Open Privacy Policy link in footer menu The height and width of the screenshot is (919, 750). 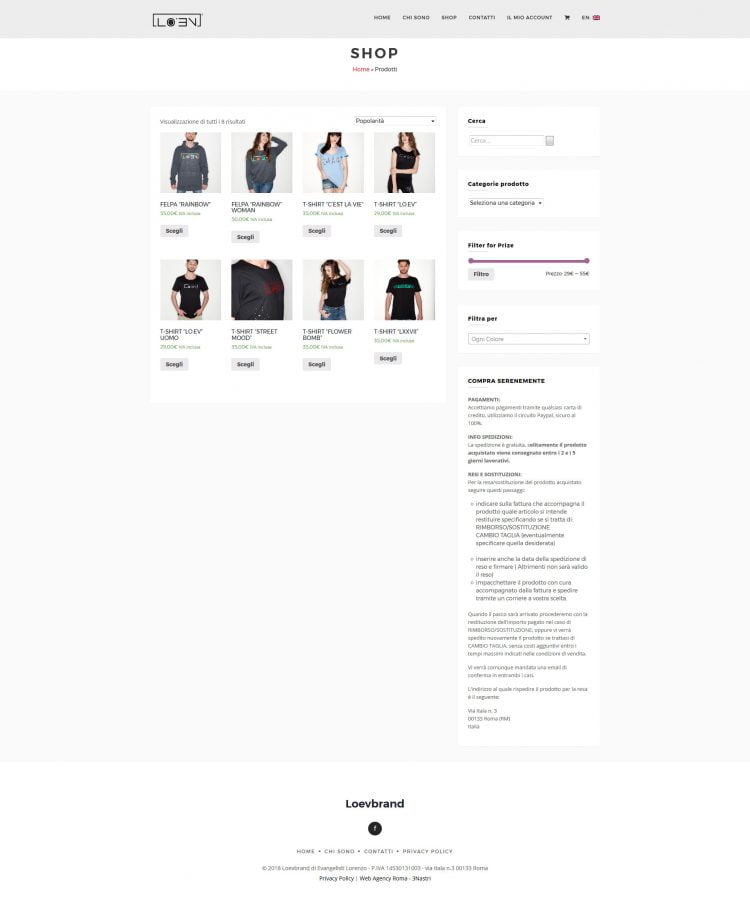427,851
